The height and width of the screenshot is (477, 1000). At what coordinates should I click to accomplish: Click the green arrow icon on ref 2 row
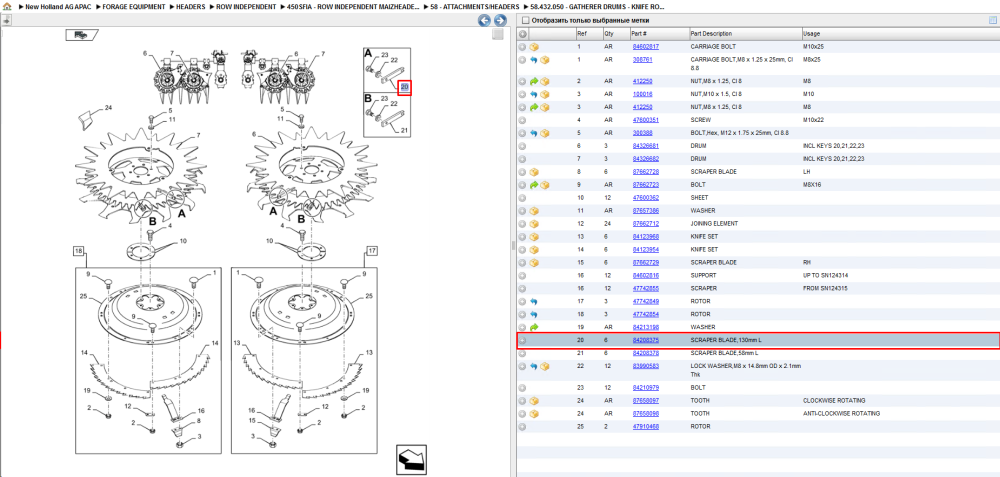tap(534, 82)
